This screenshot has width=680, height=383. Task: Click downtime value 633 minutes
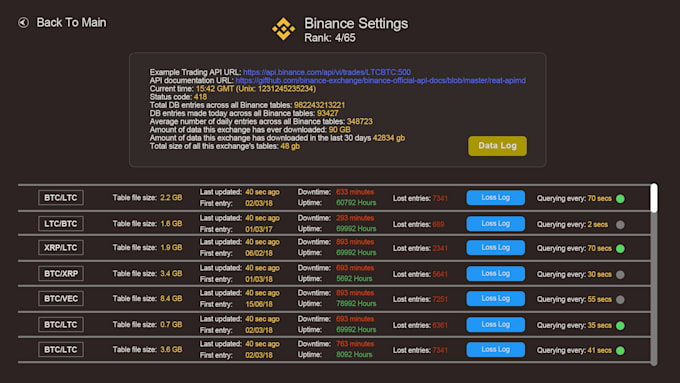pyautogui.click(x=355, y=192)
